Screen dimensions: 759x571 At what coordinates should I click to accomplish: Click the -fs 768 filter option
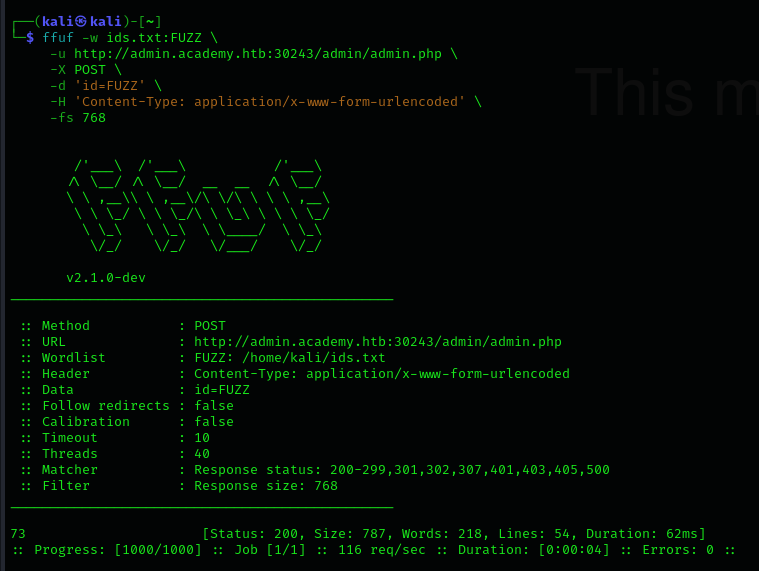[x=77, y=117]
